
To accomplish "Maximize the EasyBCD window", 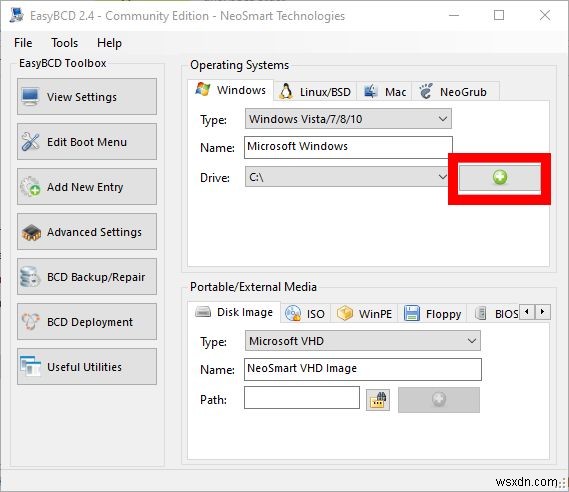I will pyautogui.click(x=499, y=15).
